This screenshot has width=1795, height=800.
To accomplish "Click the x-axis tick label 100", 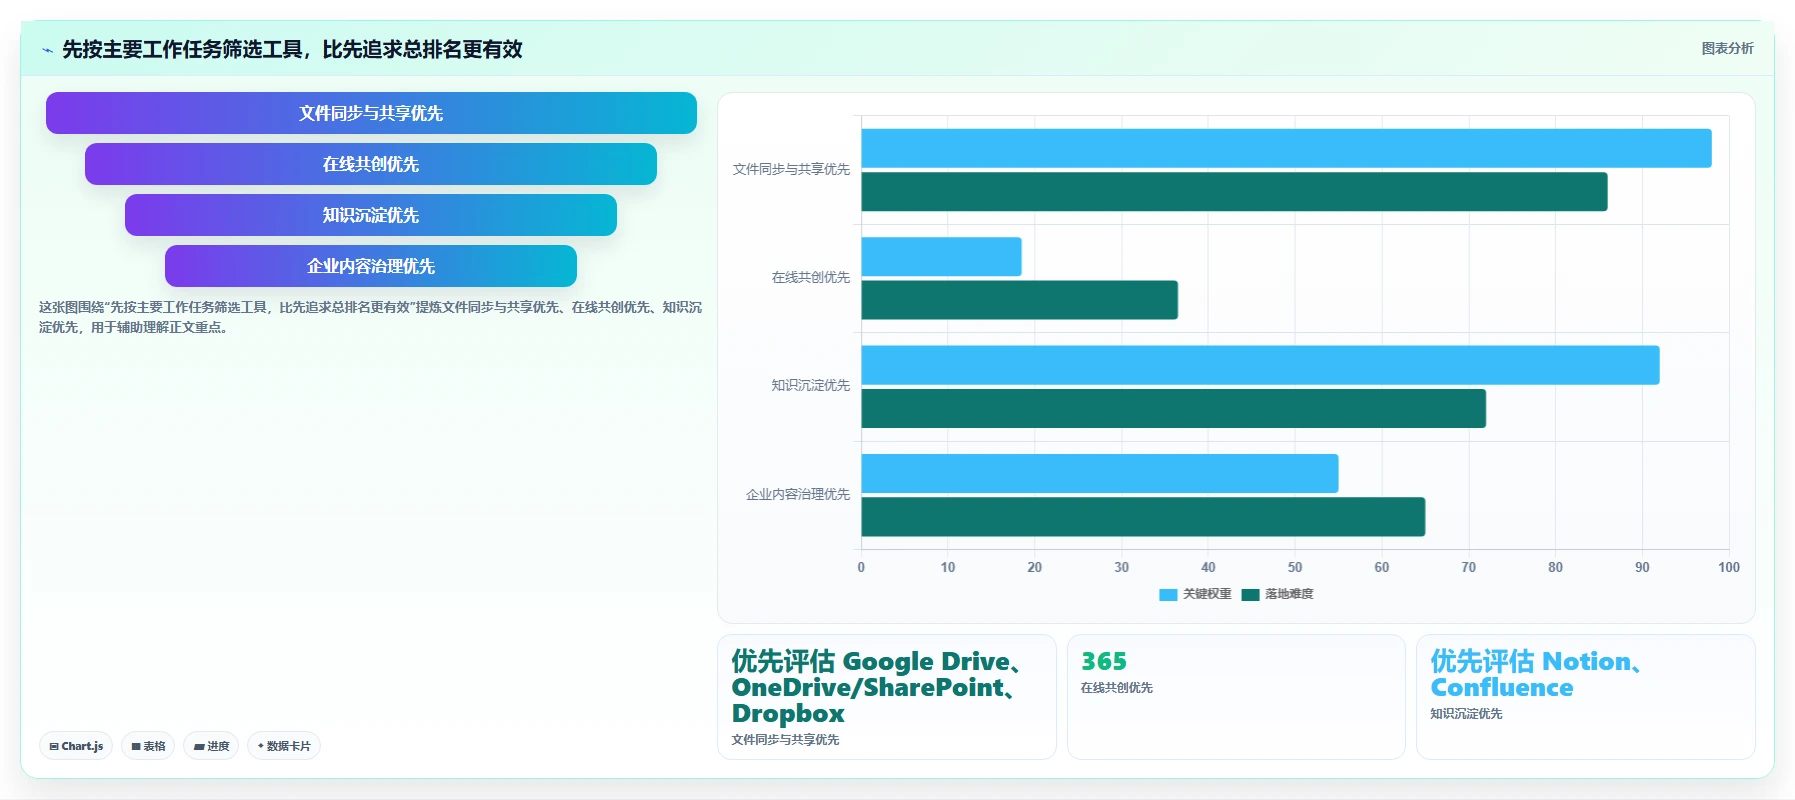I will pos(1728,568).
